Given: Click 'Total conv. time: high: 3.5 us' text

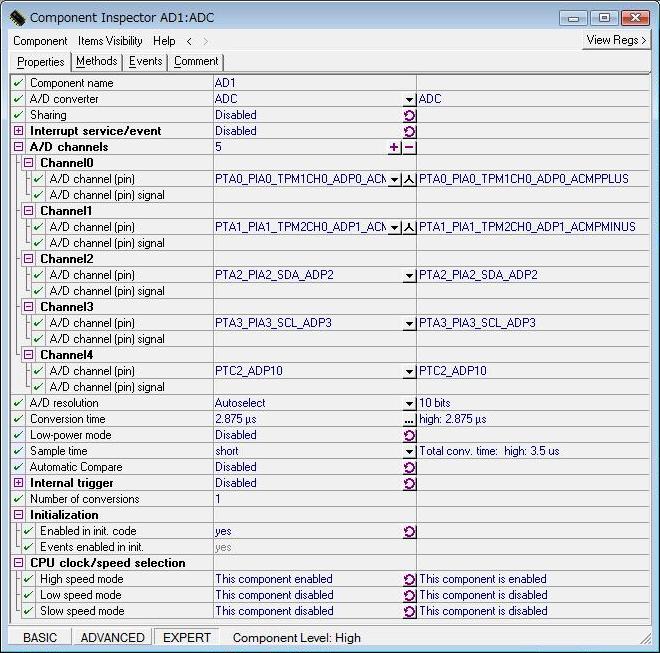Looking at the screenshot, I should pyautogui.click(x=489, y=451).
